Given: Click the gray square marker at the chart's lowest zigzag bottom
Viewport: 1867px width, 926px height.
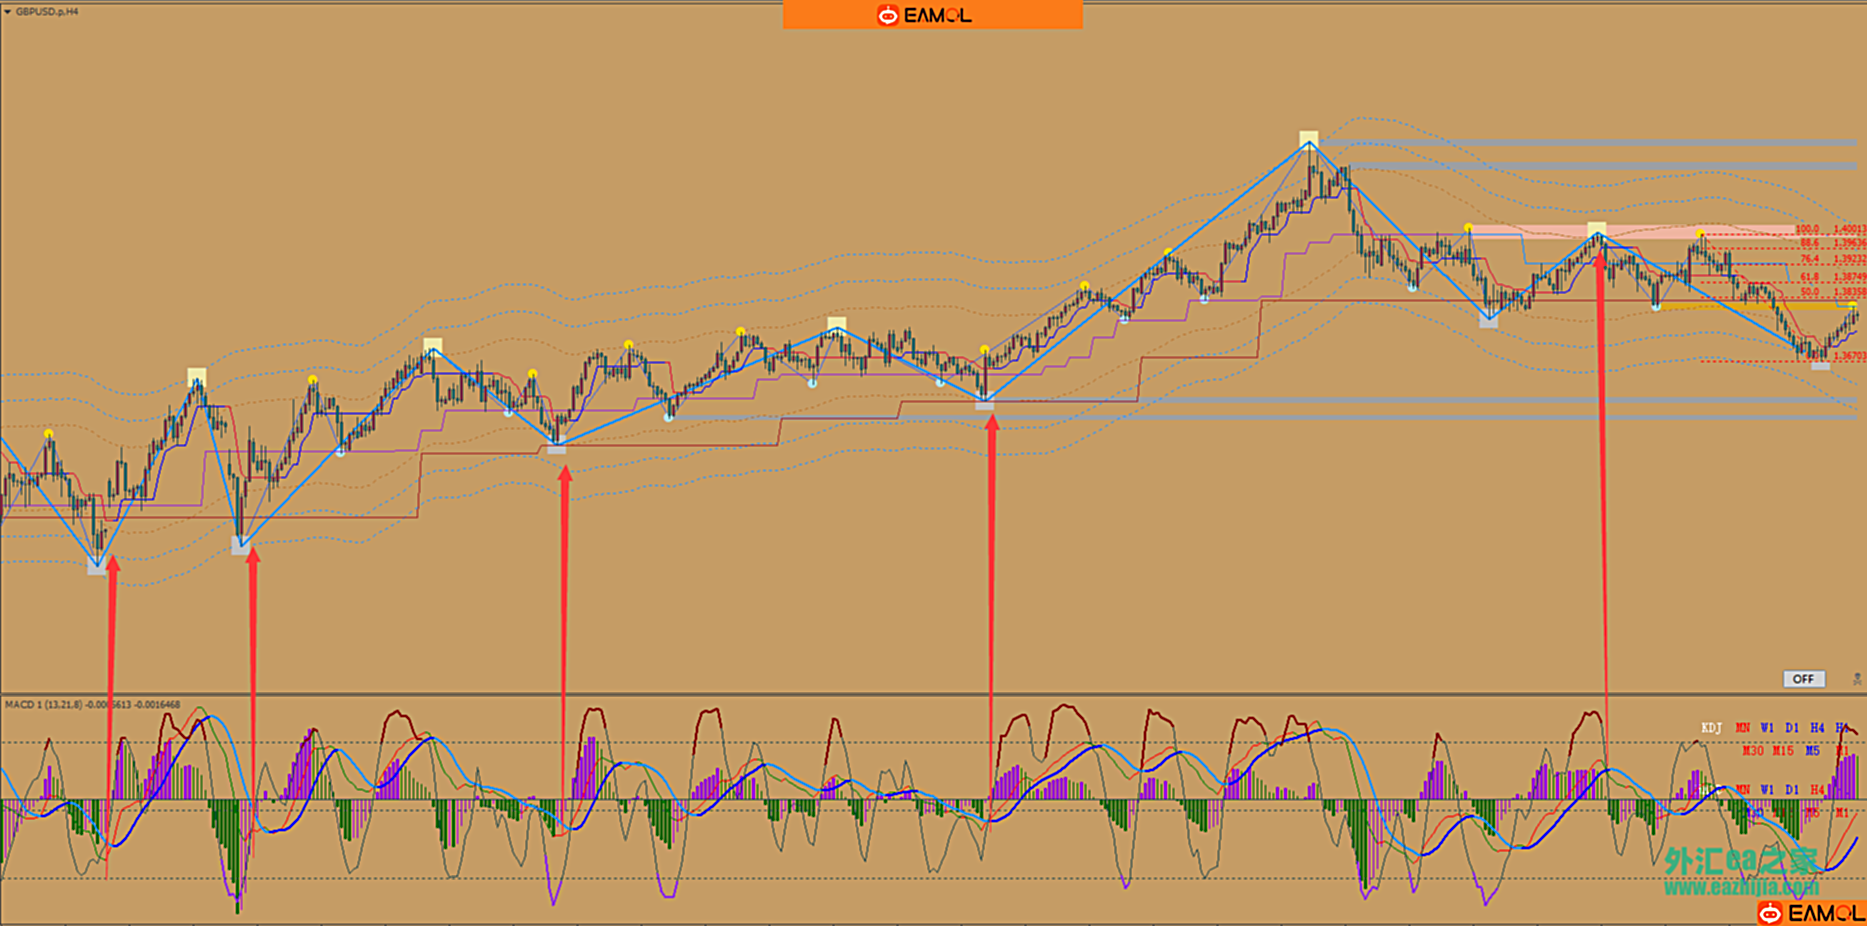Looking at the screenshot, I should (x=96, y=567).
